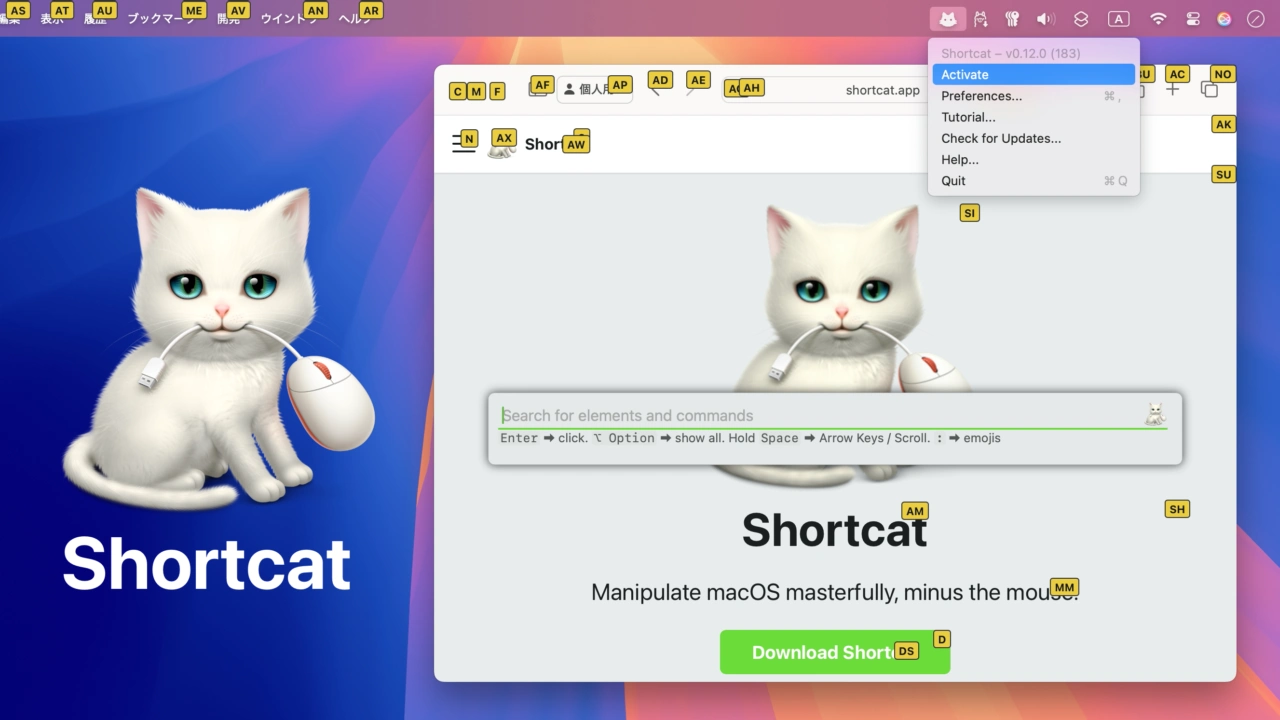Click the keys password manager menu bar icon
This screenshot has height=720, width=1280.
1012,19
